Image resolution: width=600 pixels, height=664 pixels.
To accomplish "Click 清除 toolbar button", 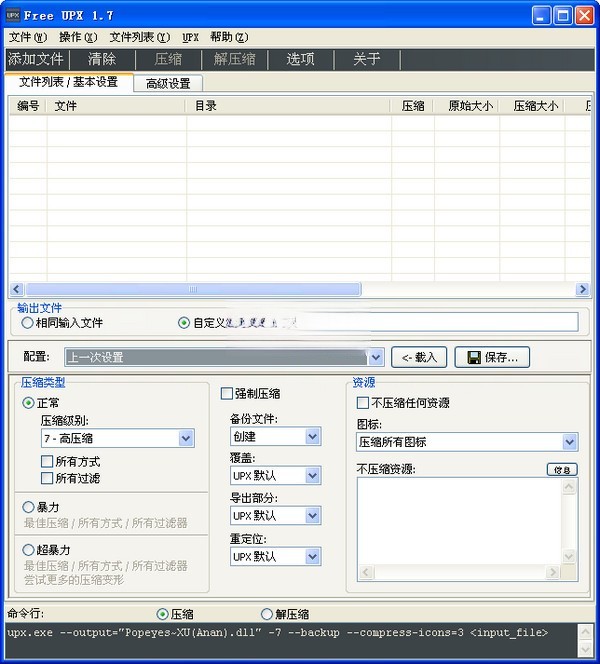I will tap(102, 59).
